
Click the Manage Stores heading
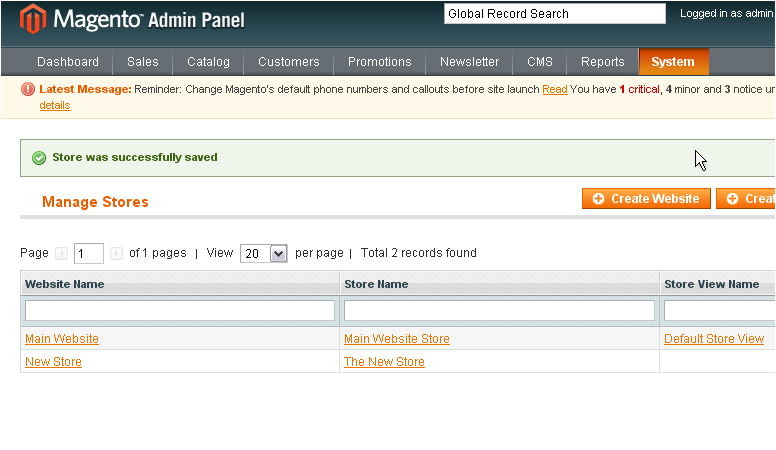coord(95,202)
